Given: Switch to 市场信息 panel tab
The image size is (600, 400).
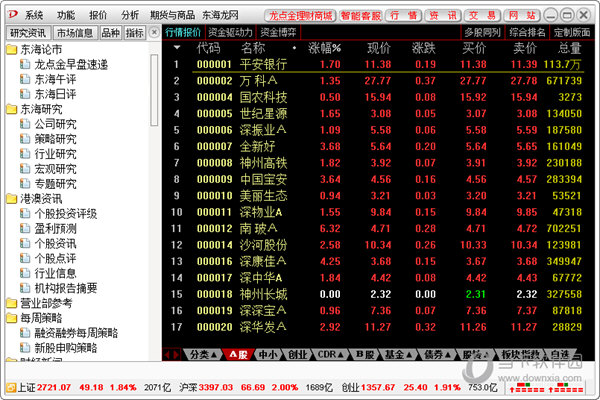Looking at the screenshot, I should (x=75, y=33).
